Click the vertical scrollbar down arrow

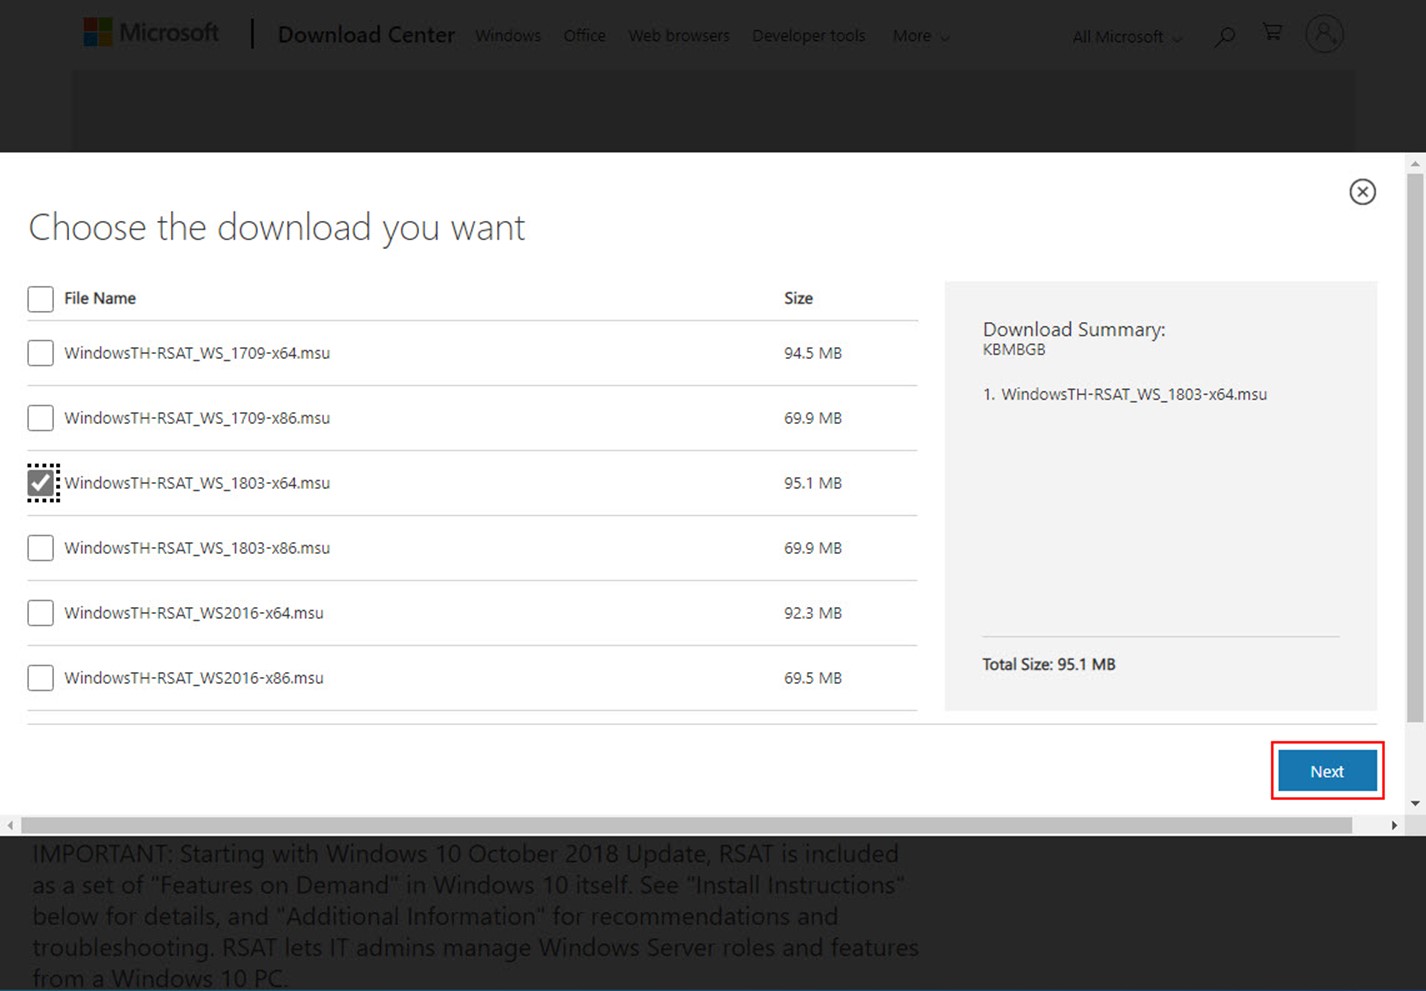click(1415, 803)
